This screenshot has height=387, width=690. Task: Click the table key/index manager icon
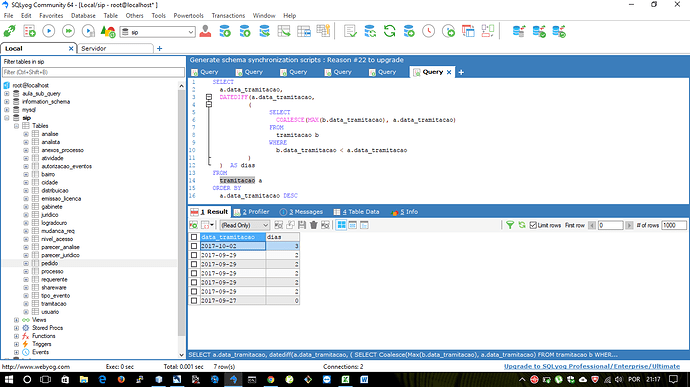323,31
